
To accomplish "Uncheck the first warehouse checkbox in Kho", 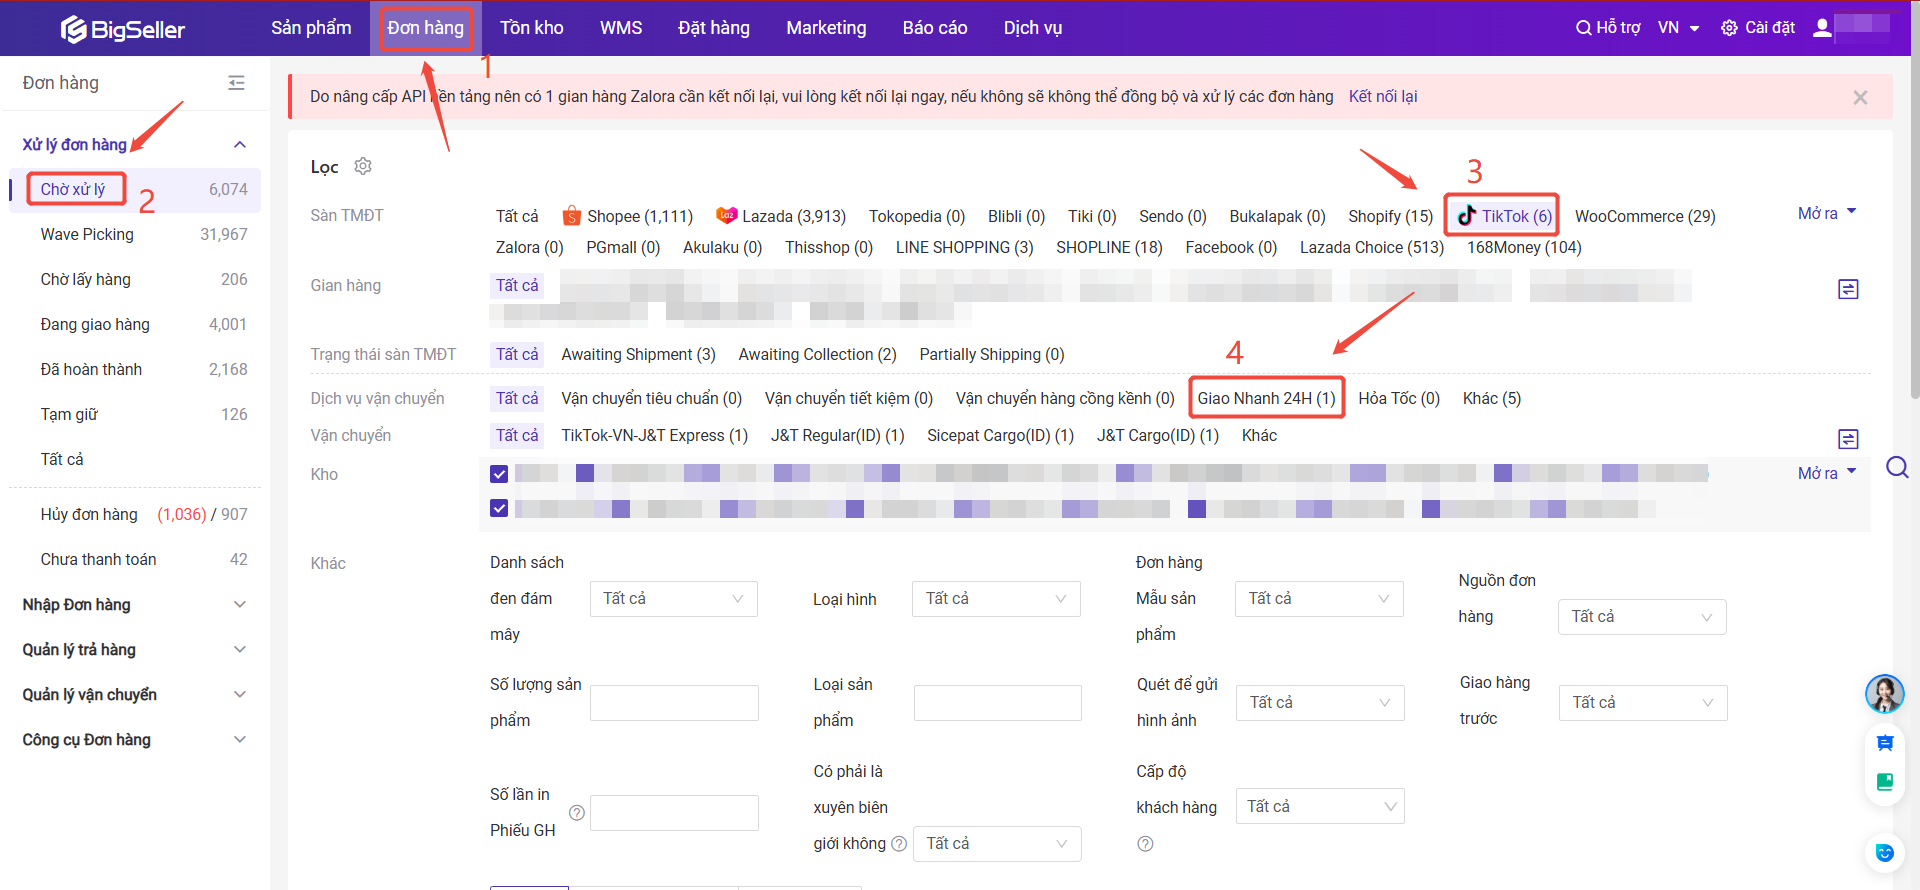I will pyautogui.click(x=499, y=474).
